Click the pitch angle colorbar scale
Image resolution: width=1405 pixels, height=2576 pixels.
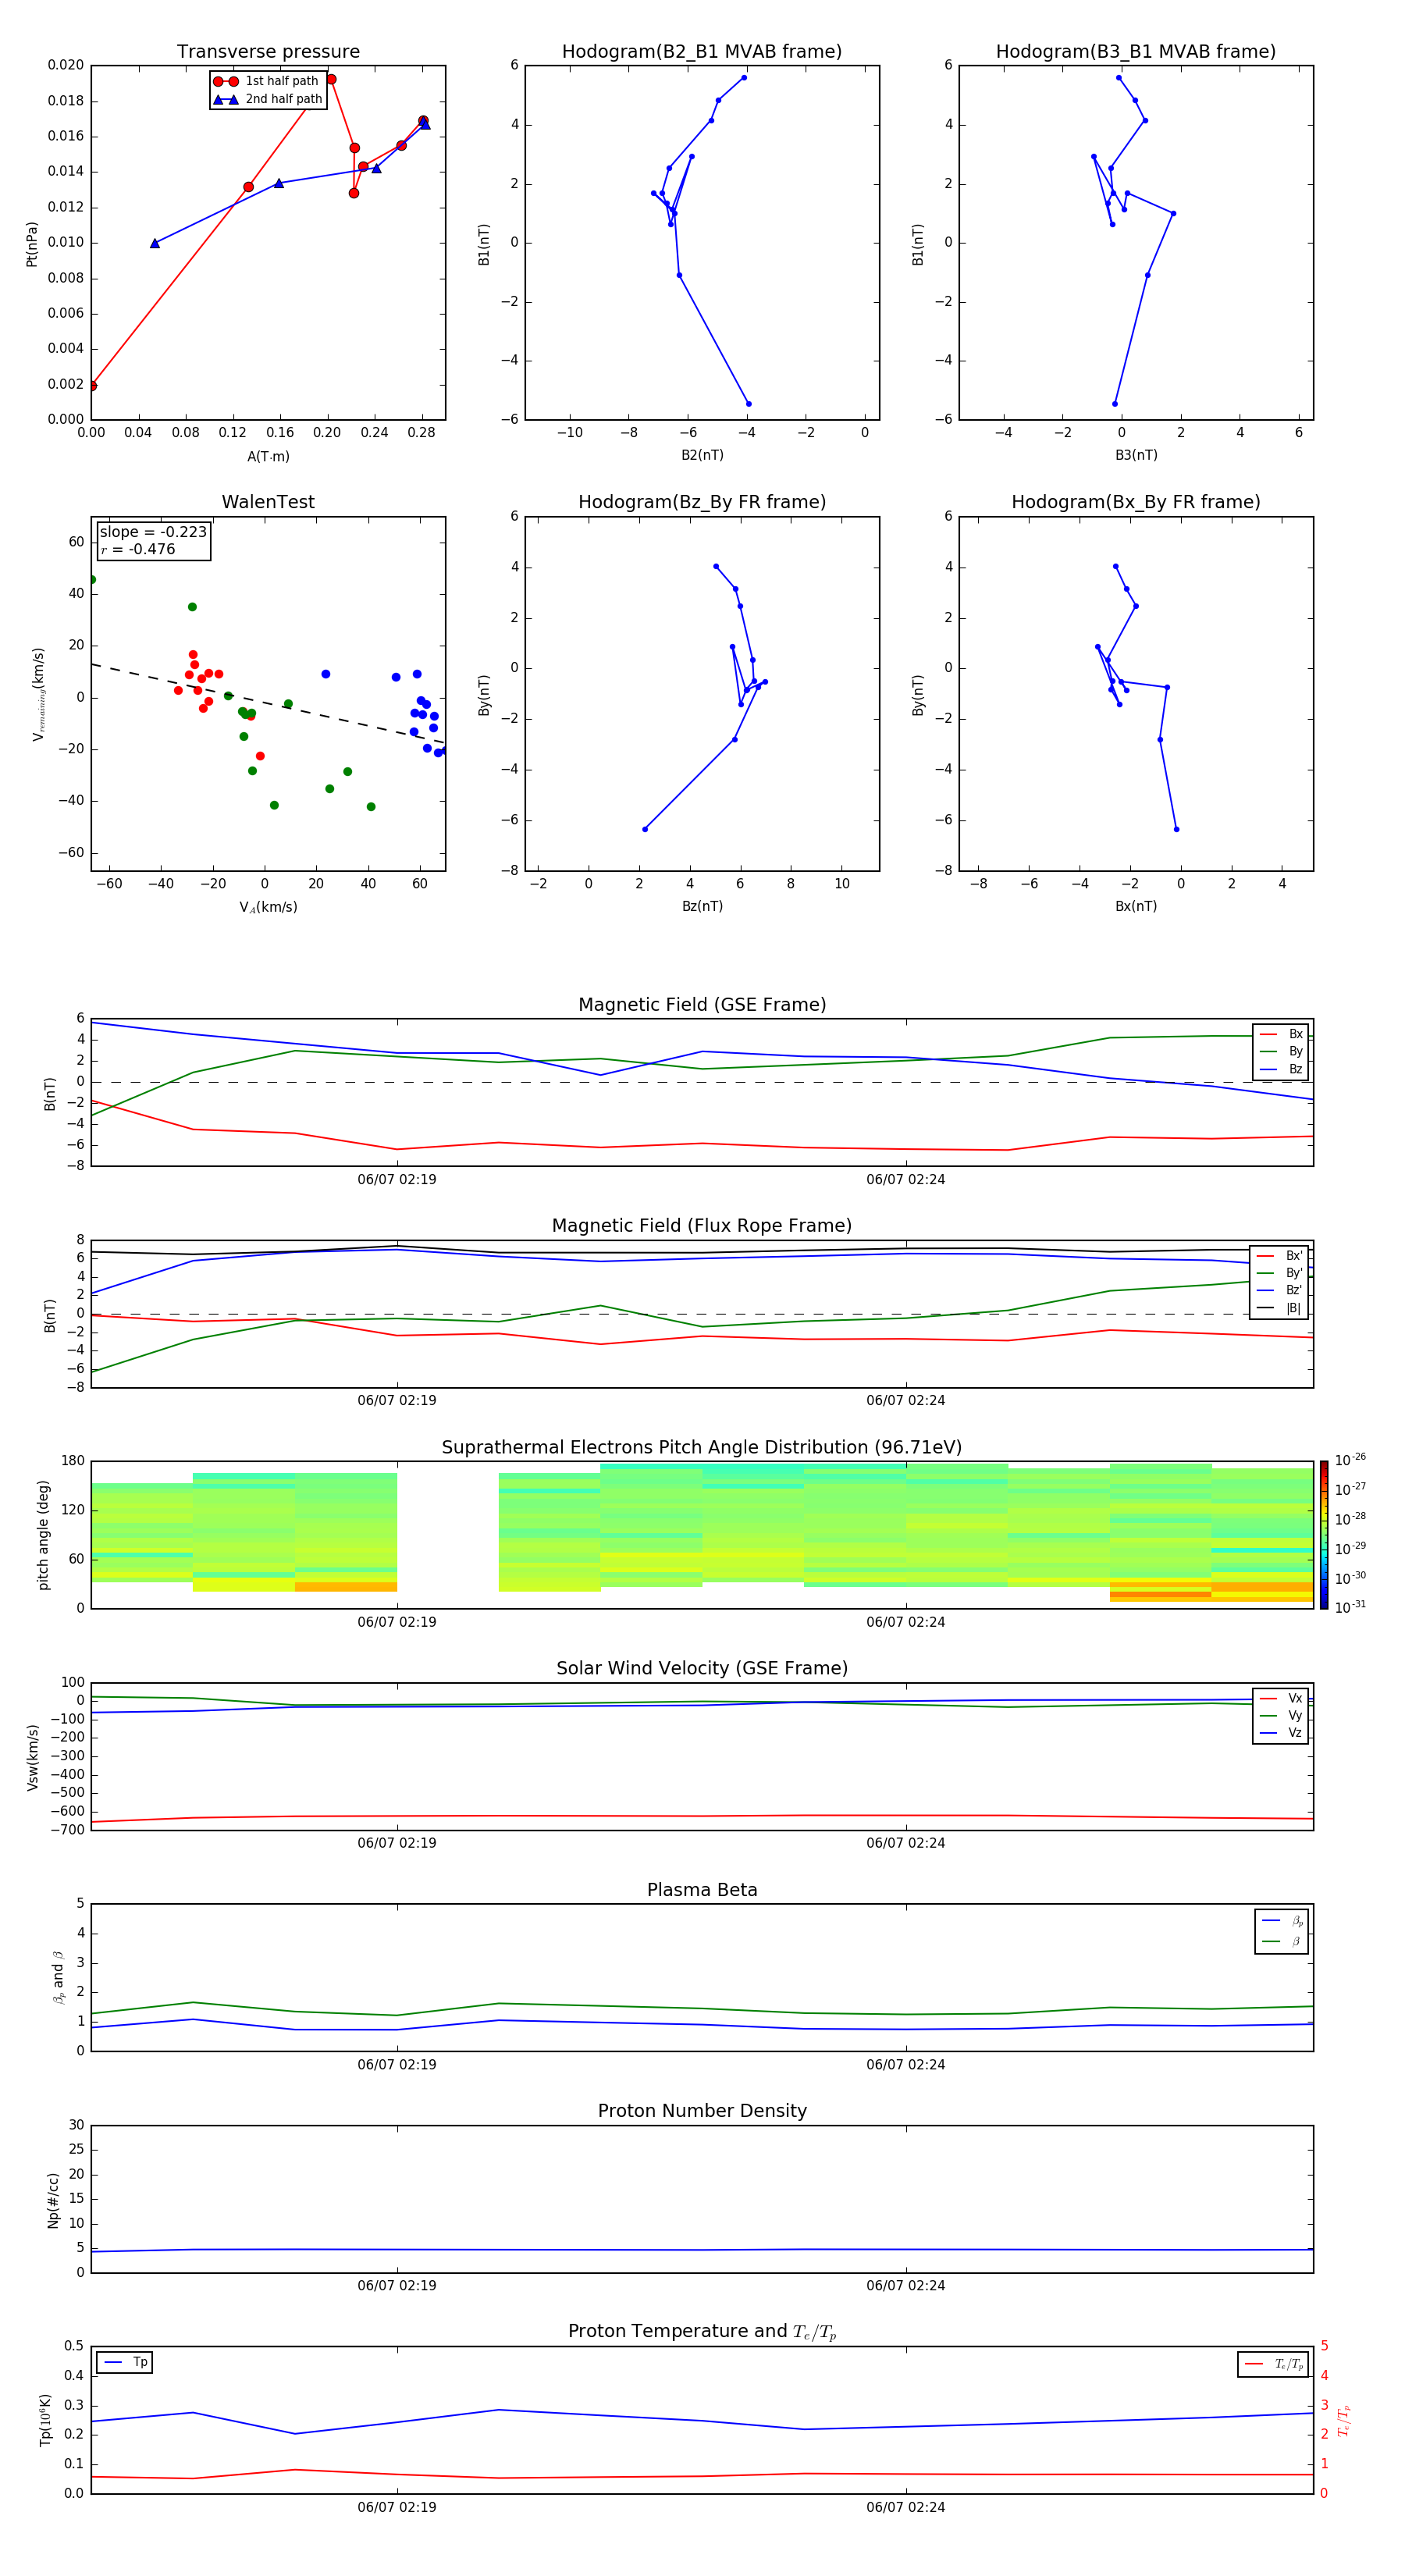(x=1324, y=1535)
